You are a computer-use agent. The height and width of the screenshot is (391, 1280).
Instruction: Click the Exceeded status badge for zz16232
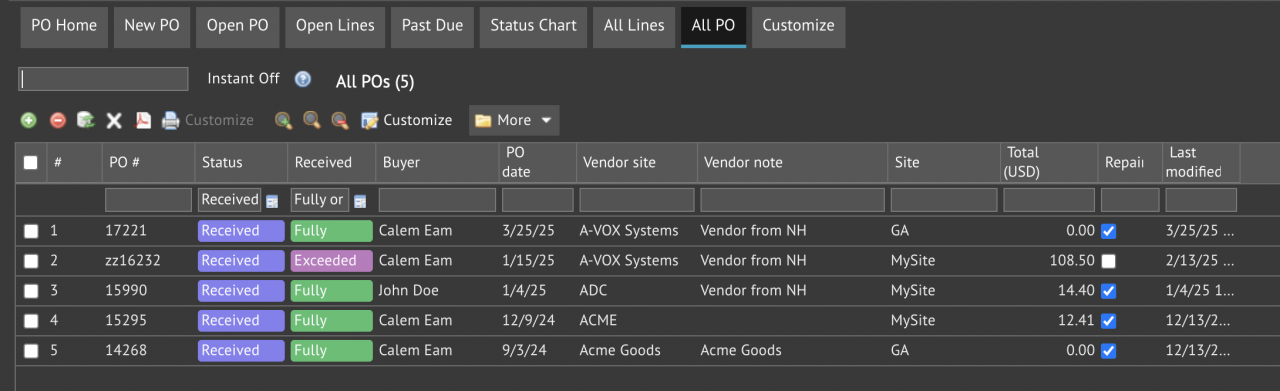coord(331,261)
